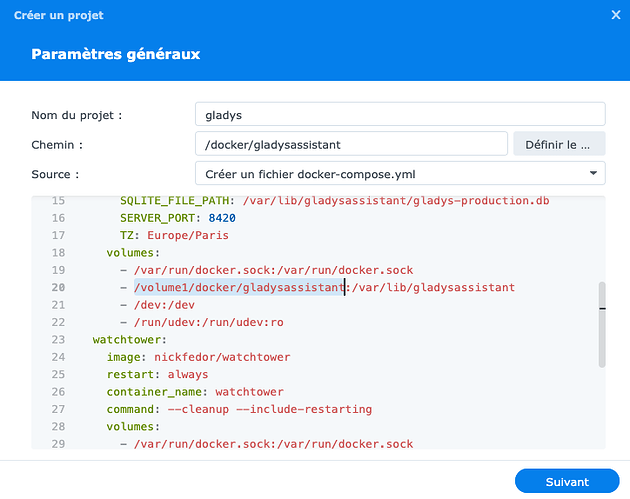Click the Chemin path field

[x=351, y=144]
